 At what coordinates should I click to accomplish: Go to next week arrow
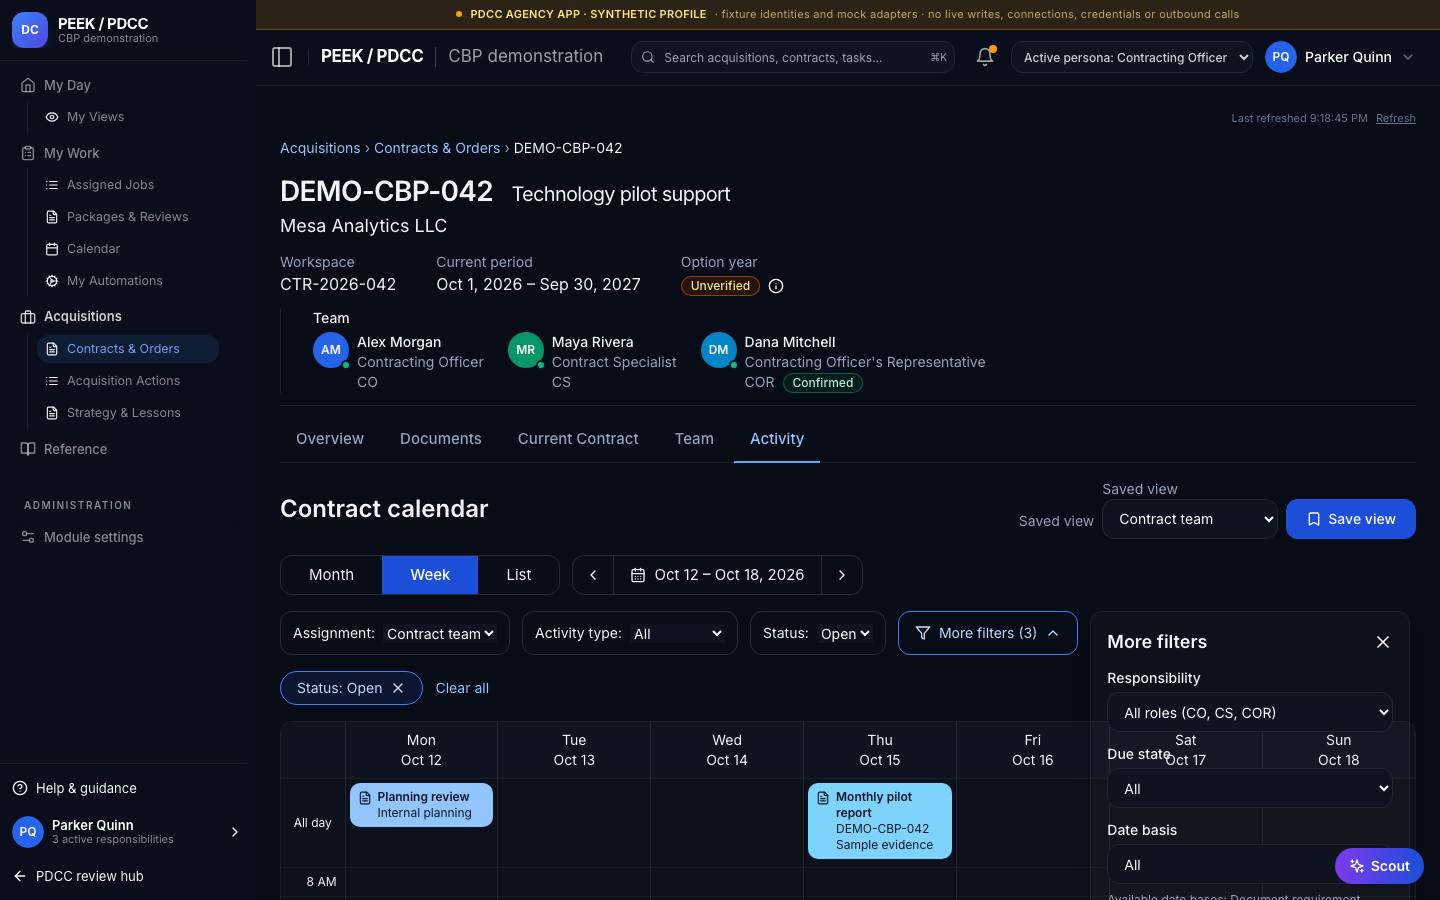coord(842,575)
